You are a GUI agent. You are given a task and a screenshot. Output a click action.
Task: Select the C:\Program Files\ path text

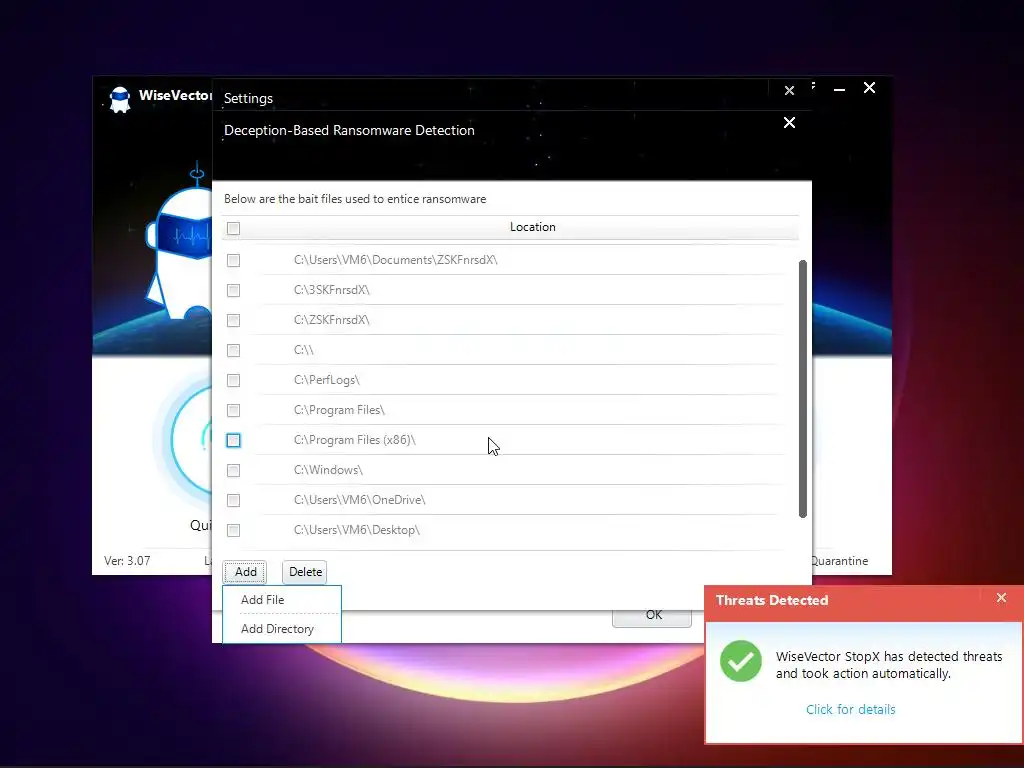(340, 410)
